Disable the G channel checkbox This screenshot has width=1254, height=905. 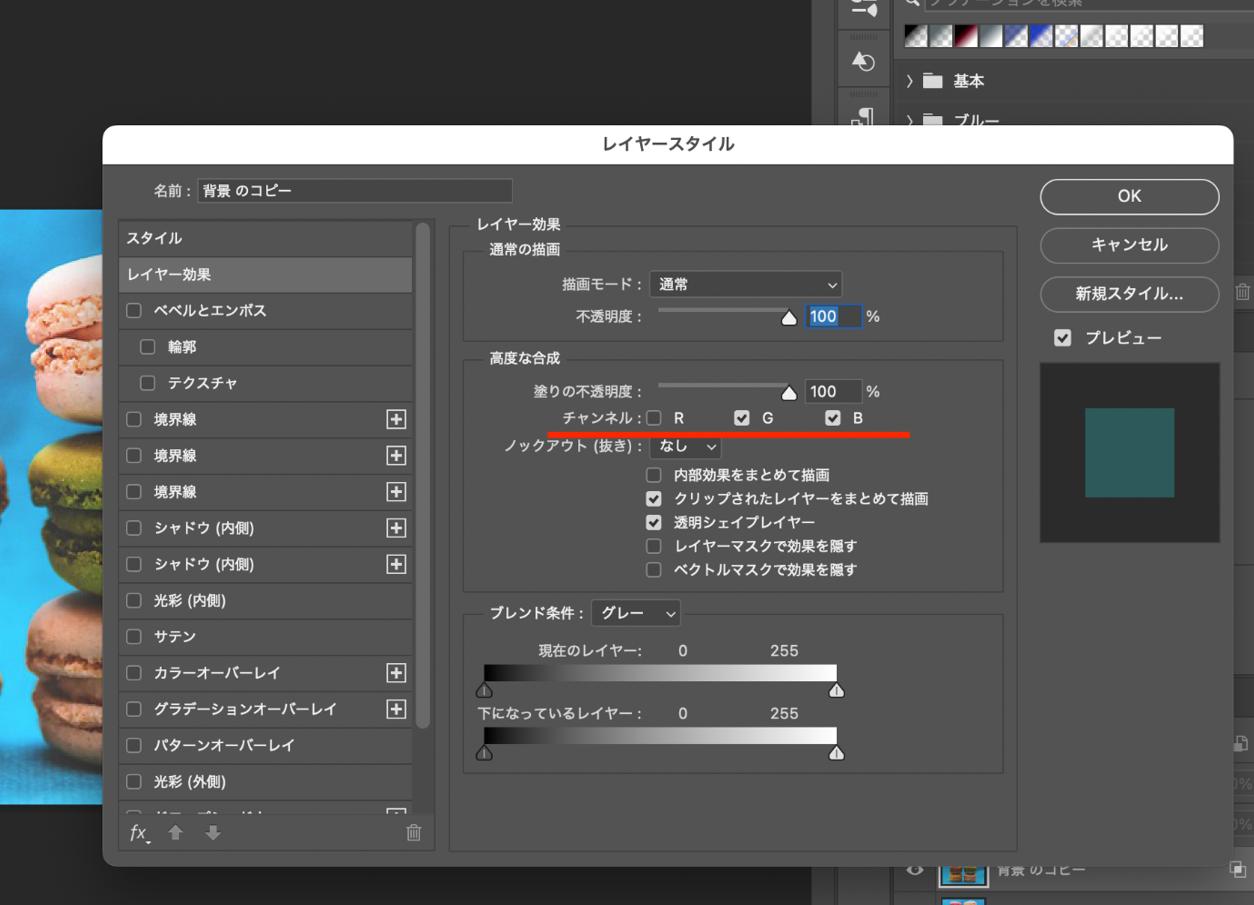click(741, 417)
